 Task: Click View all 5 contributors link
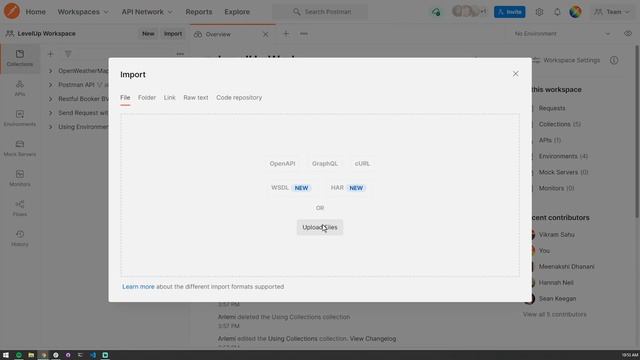coord(555,314)
